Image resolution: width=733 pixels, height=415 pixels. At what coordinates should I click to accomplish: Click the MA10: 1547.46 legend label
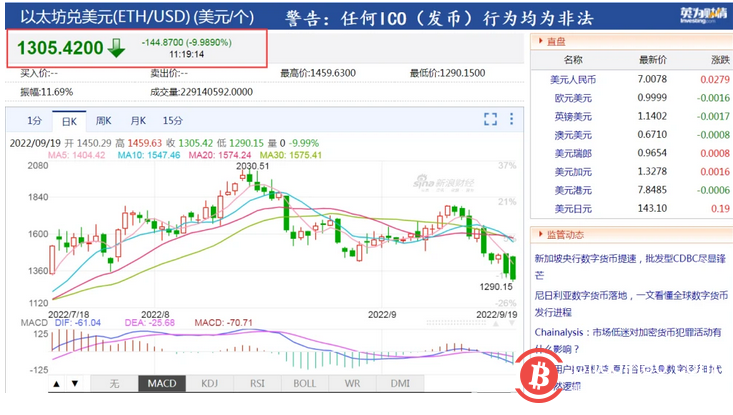point(149,155)
